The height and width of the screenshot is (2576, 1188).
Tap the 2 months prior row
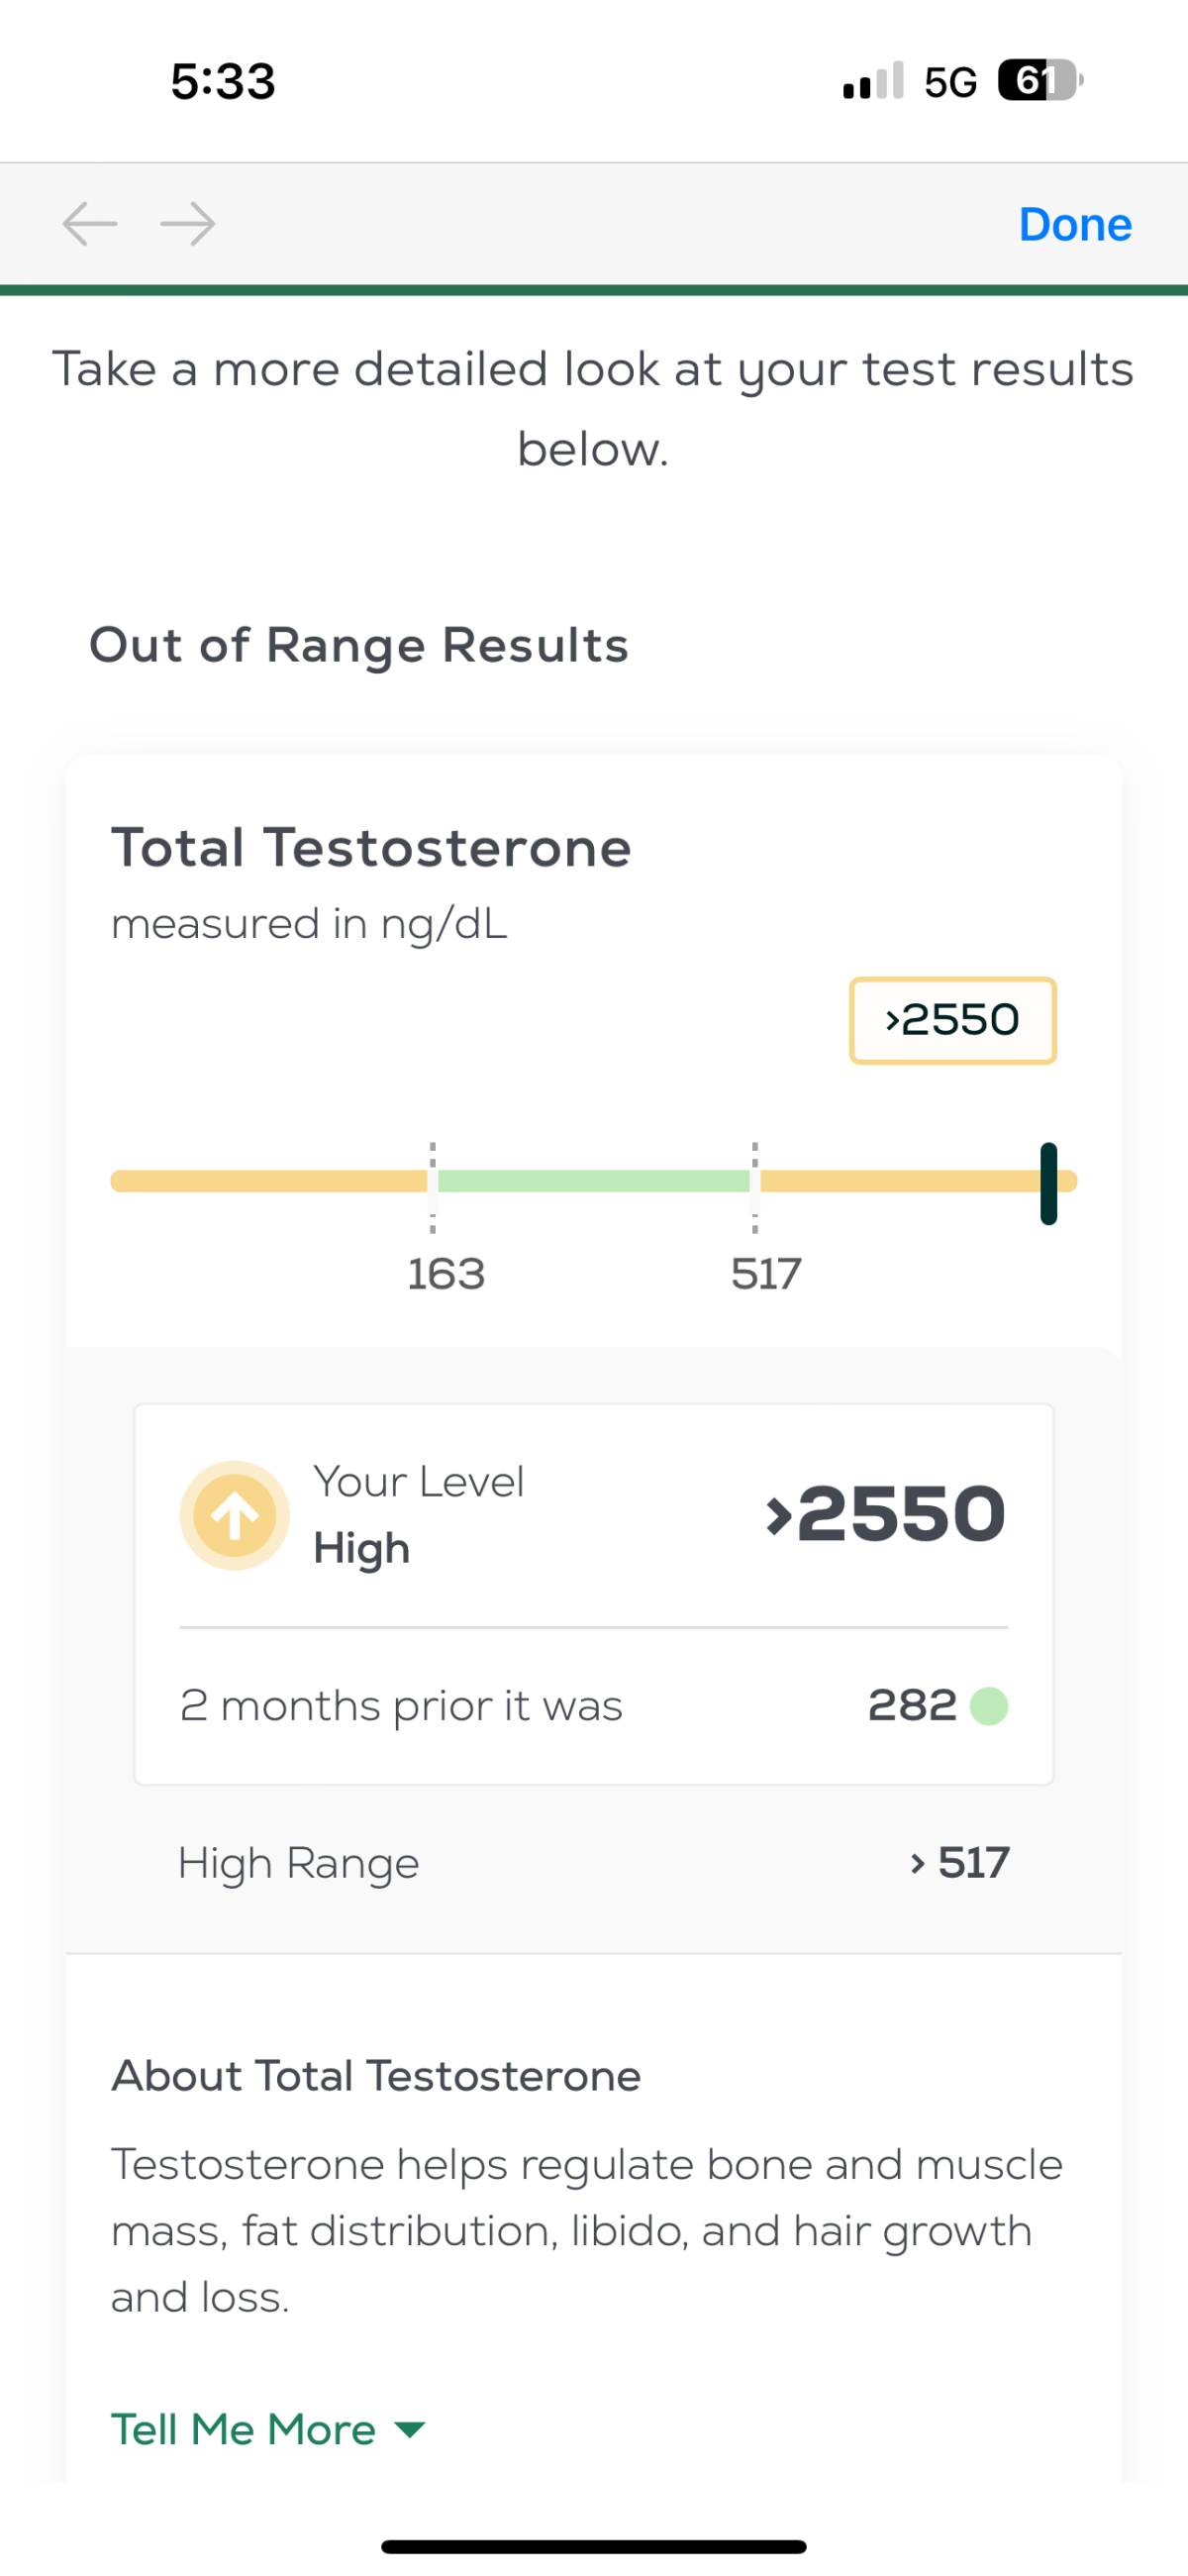(x=594, y=1706)
